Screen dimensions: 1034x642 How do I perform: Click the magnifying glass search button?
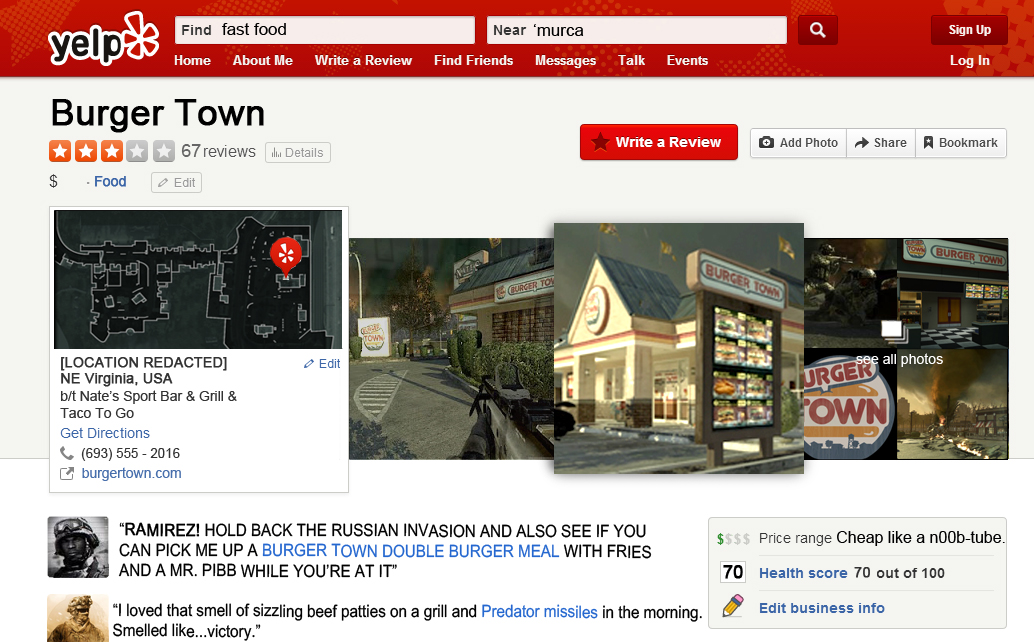(x=818, y=30)
